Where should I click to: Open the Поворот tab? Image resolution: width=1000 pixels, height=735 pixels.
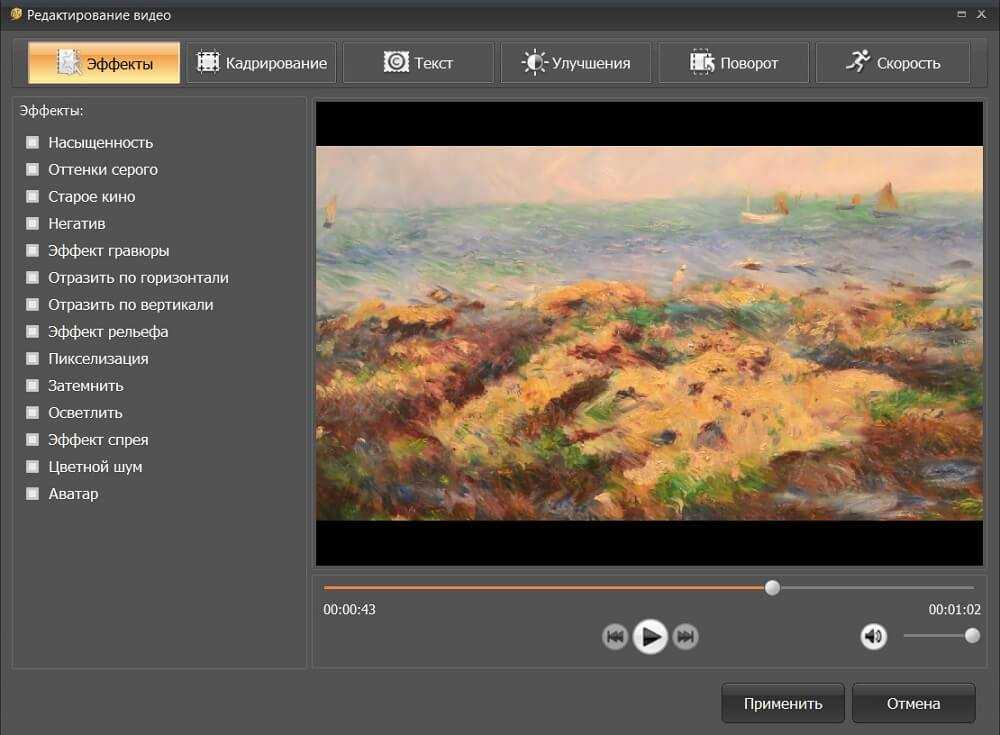[734, 63]
